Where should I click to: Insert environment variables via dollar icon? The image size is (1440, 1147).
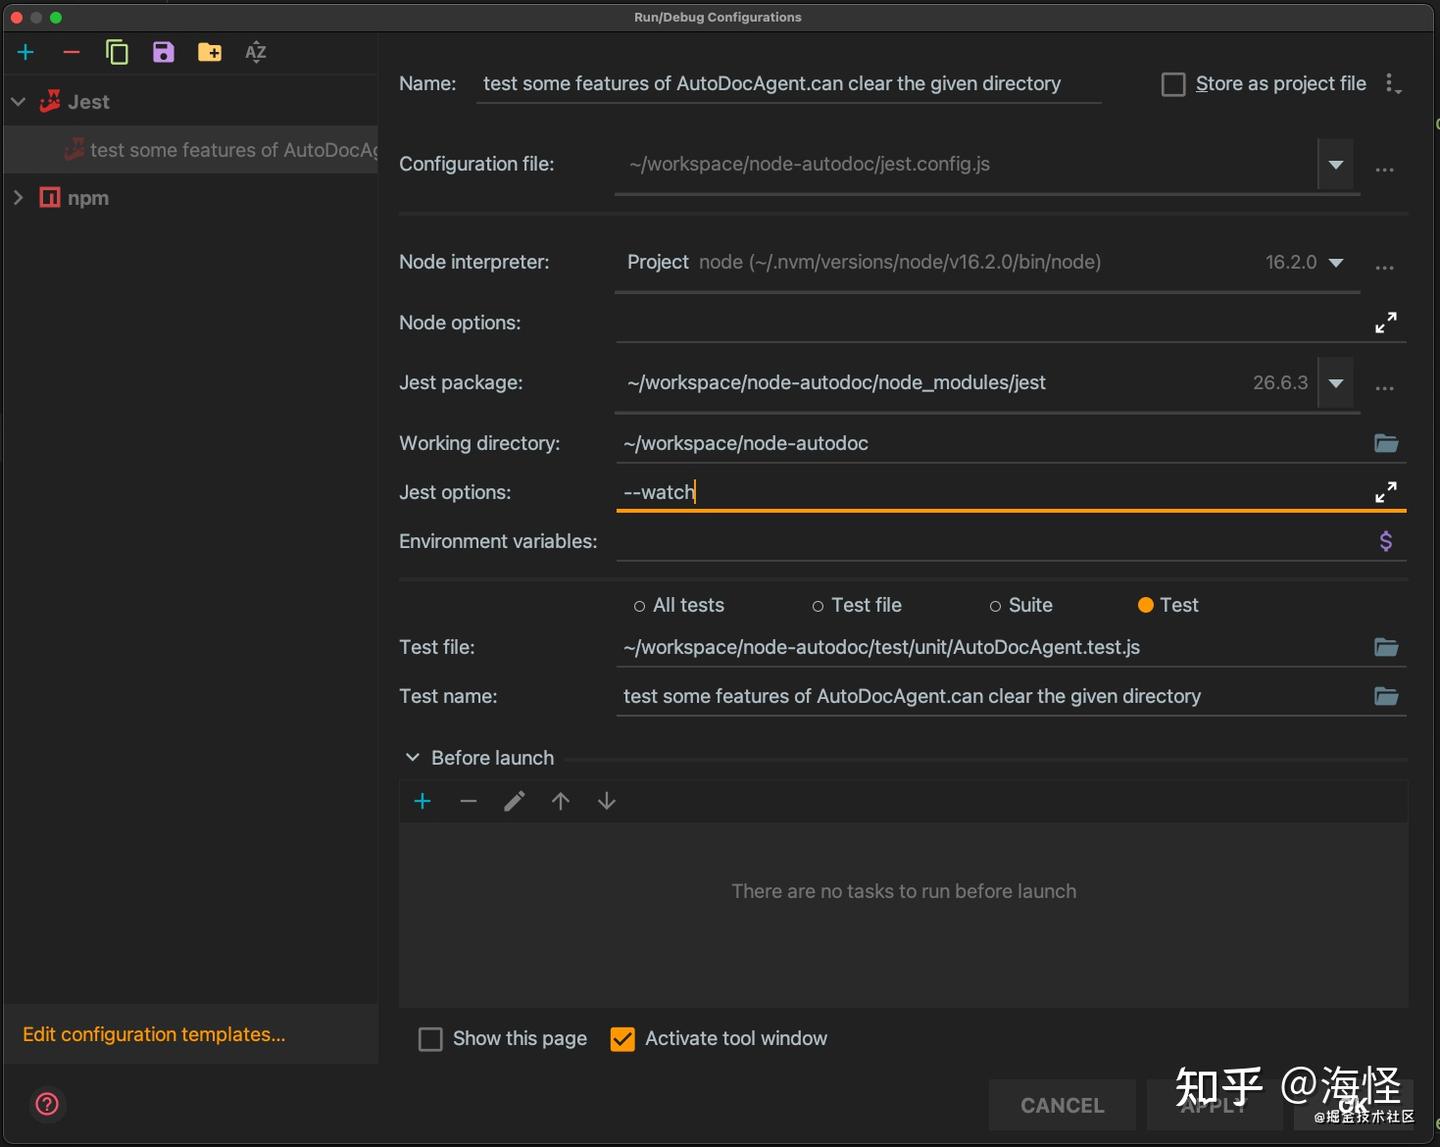[x=1386, y=541]
